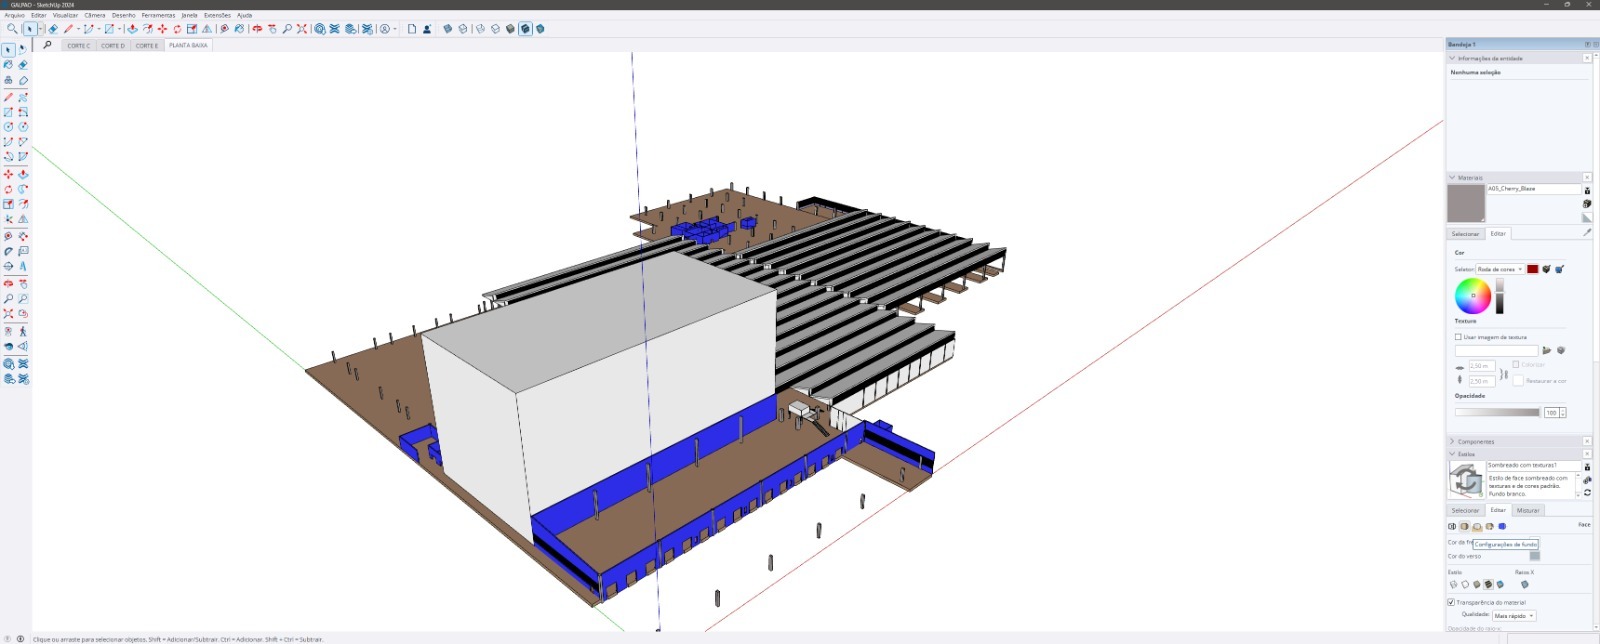Expand the Componentes panel
The width and height of the screenshot is (1600, 644).
(x=1475, y=441)
